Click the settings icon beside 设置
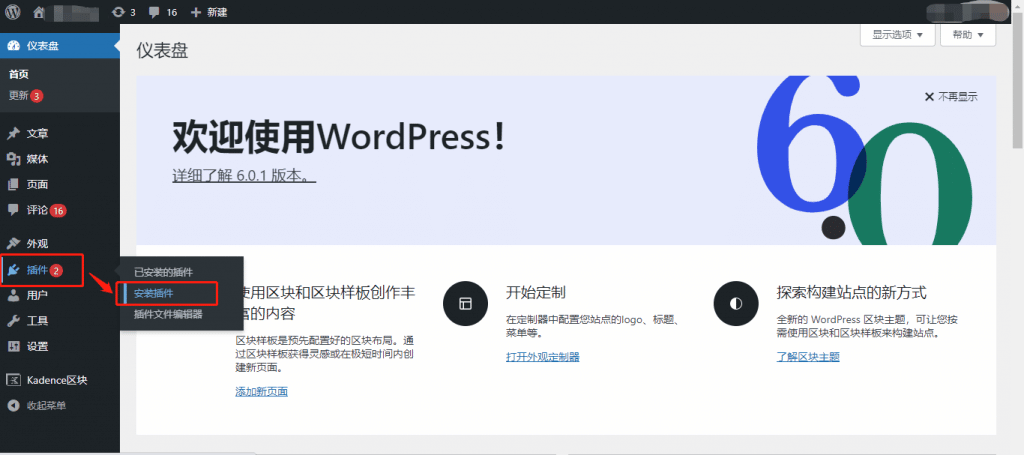This screenshot has height=455, width=1024. (x=13, y=347)
